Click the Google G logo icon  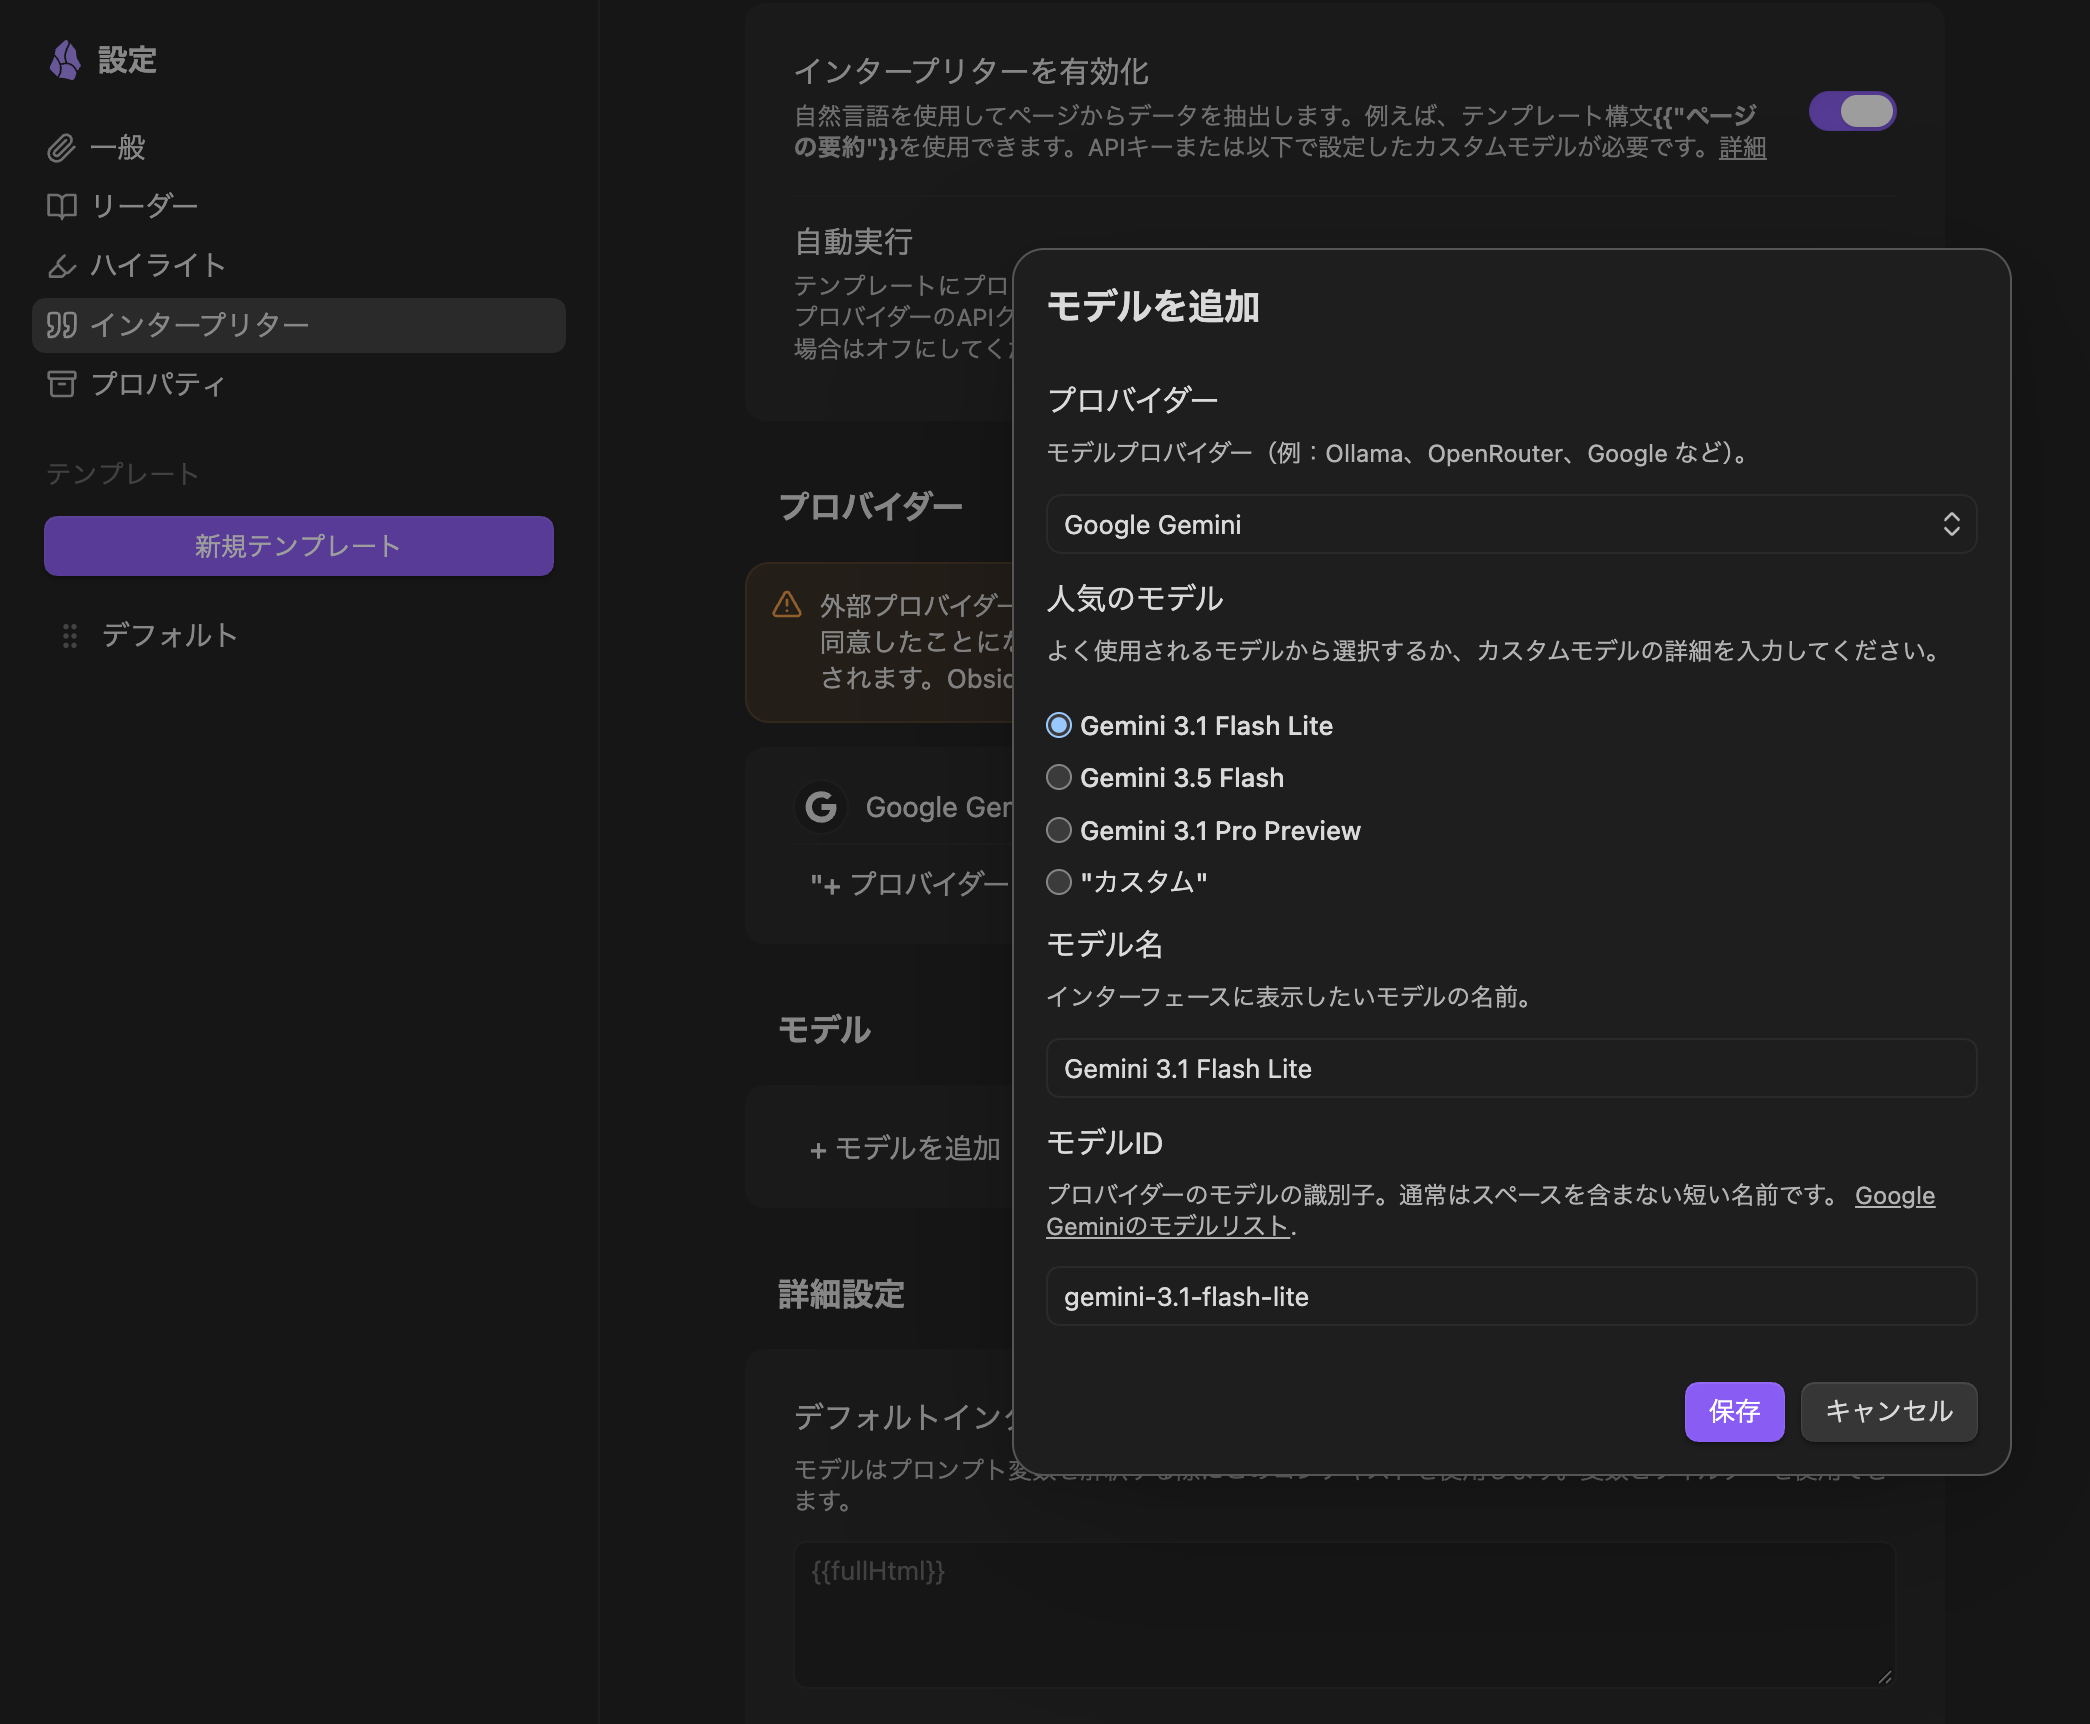coord(821,807)
